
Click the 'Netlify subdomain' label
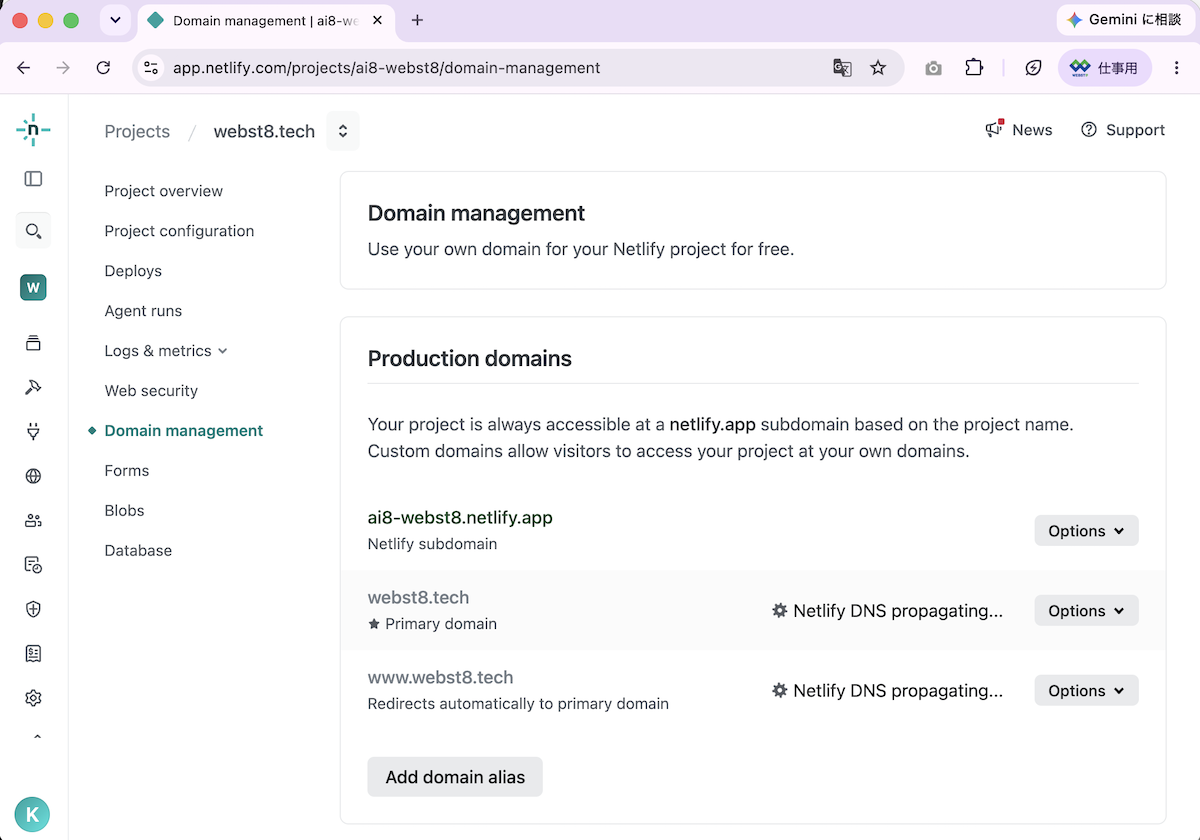point(432,544)
